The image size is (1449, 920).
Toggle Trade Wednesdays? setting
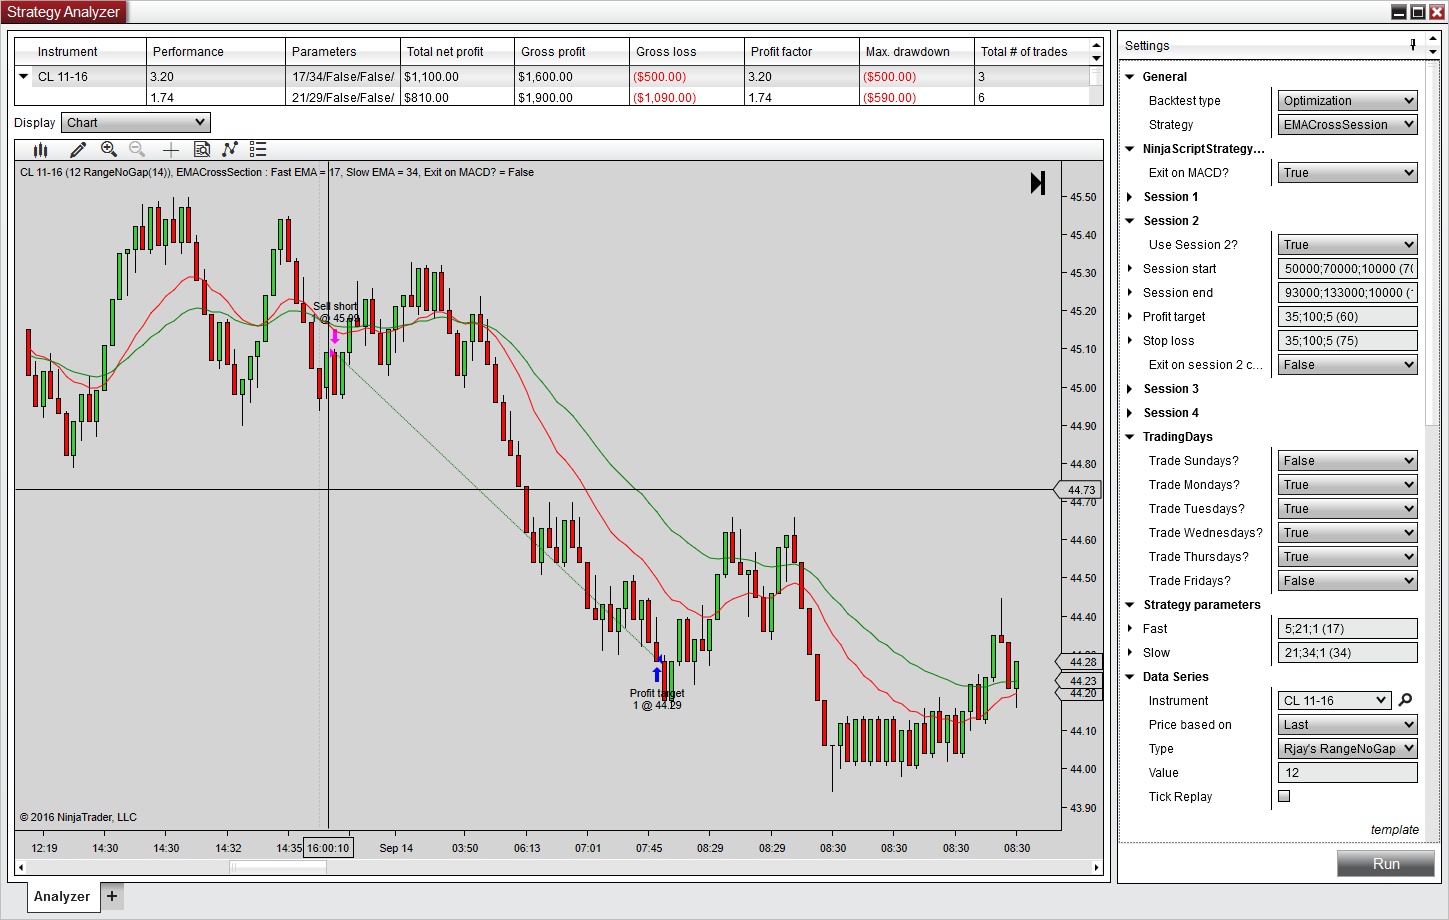pos(1348,533)
